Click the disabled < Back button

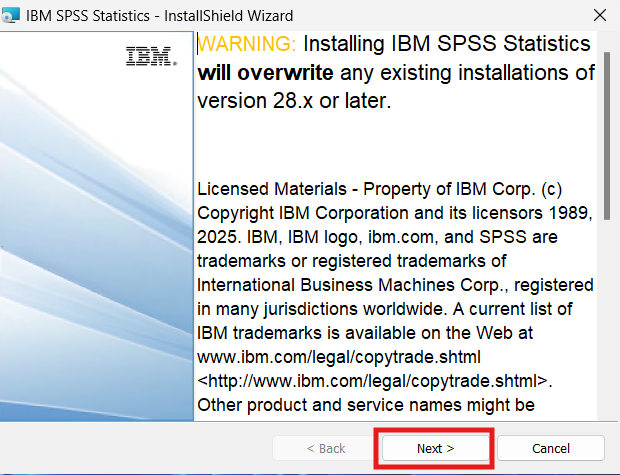(x=326, y=448)
